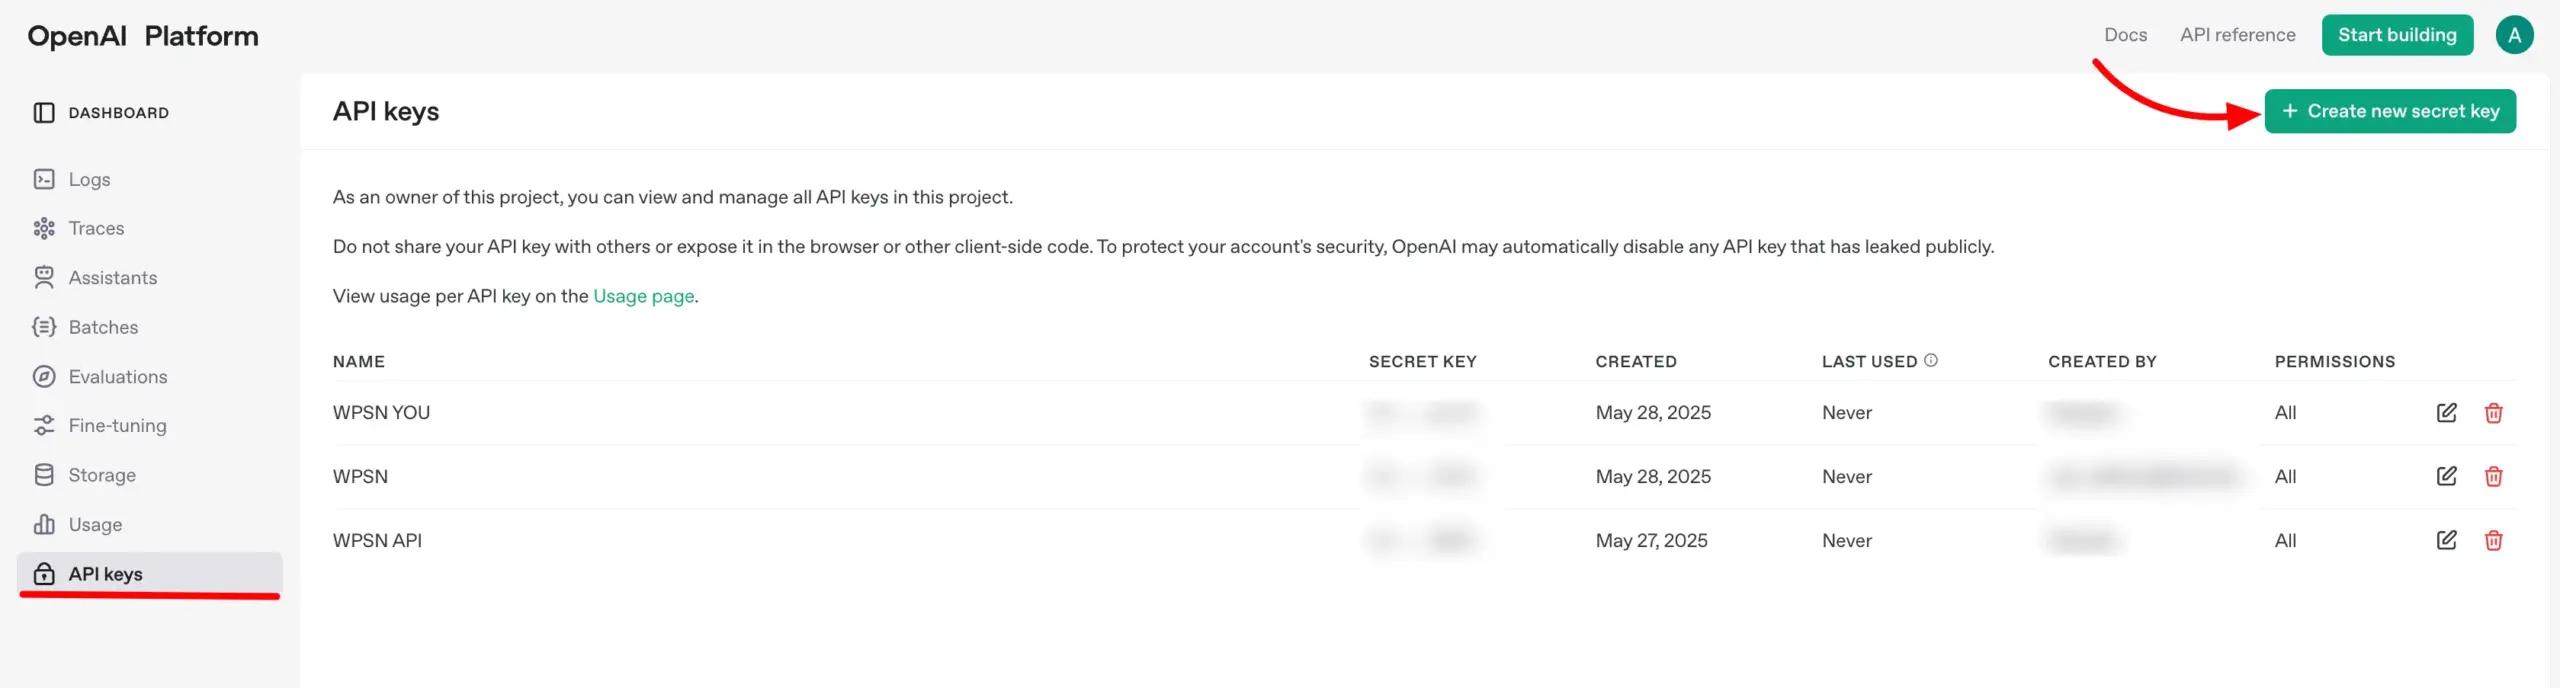Click Create new secret key button
Screen dimensions: 2560x688
[2390, 112]
